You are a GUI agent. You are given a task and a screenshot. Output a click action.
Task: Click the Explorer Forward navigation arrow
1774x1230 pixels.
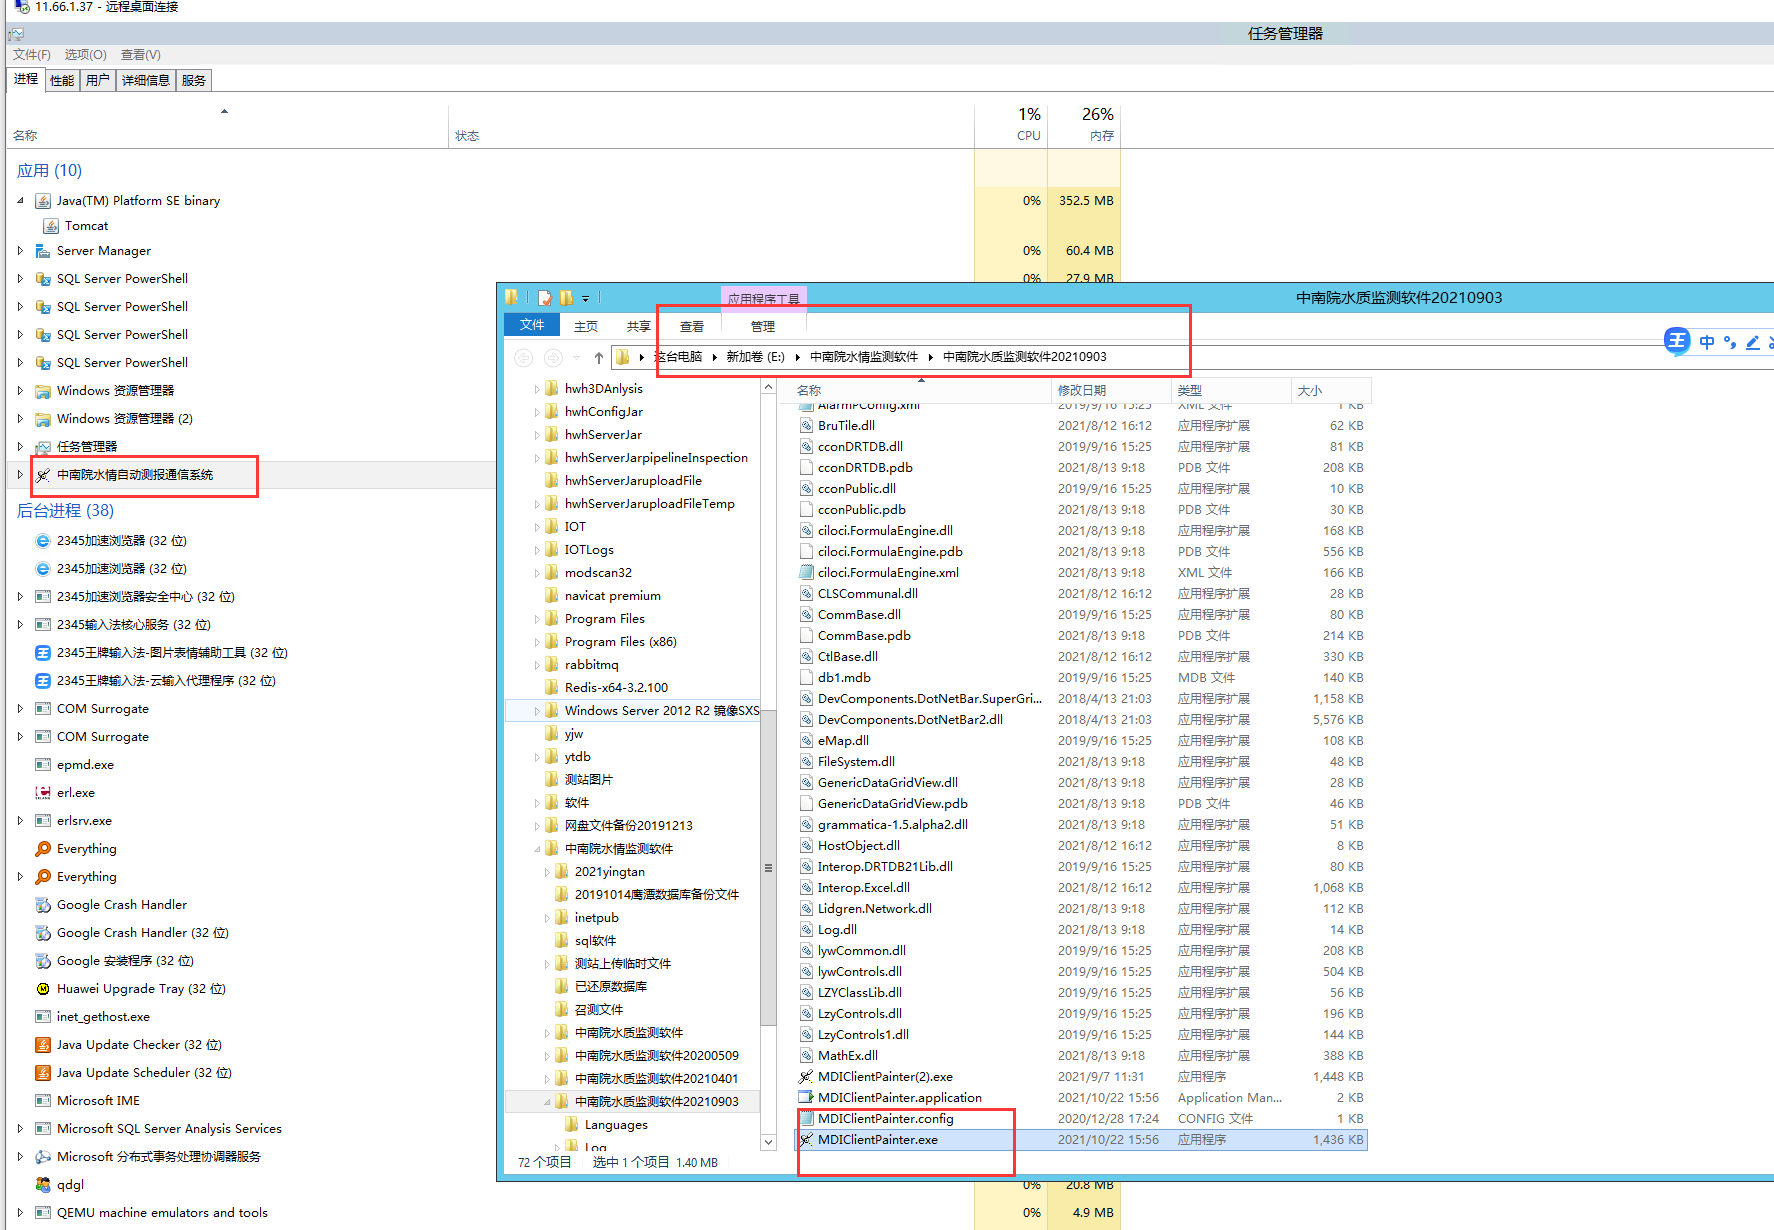click(x=553, y=357)
